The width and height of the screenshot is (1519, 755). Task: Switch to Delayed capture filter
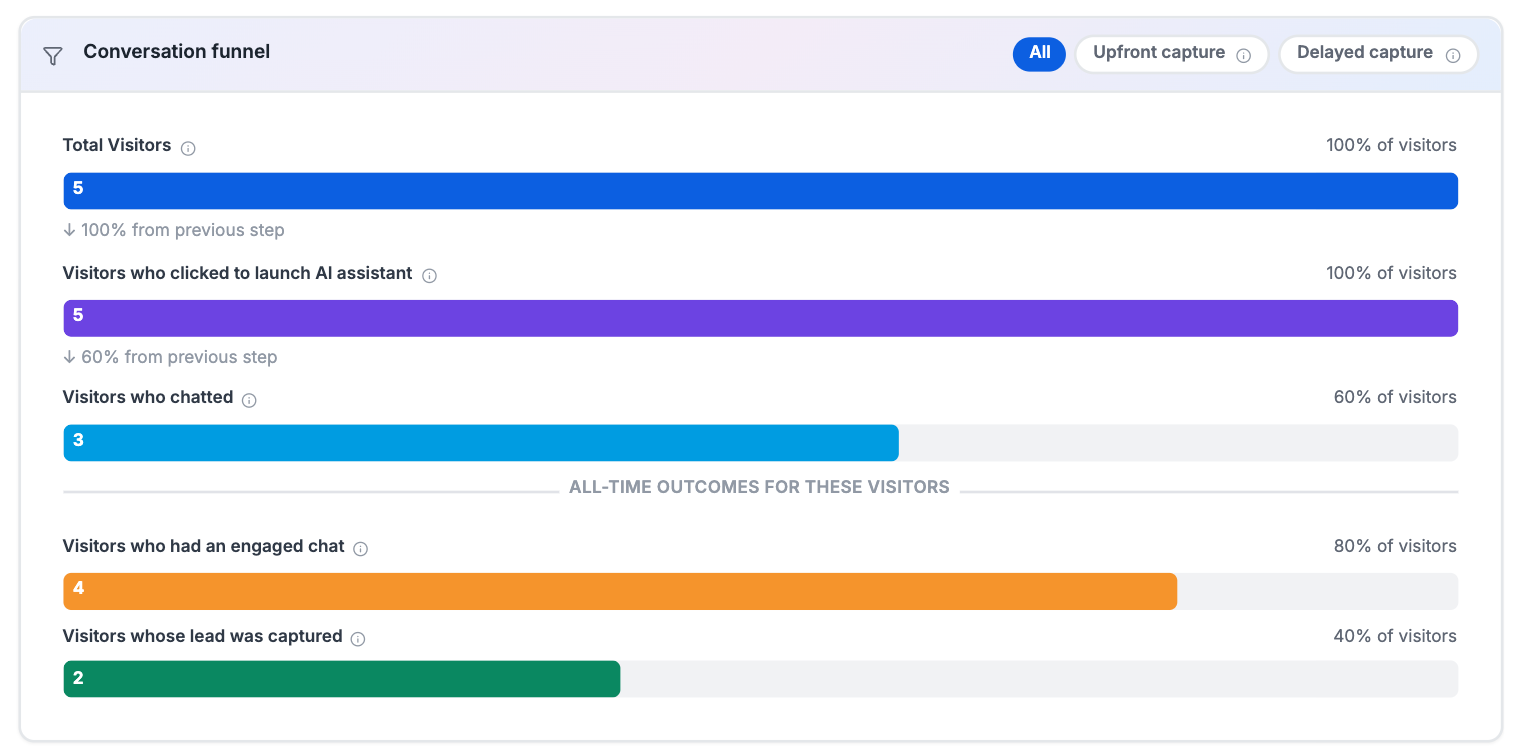coord(1378,54)
